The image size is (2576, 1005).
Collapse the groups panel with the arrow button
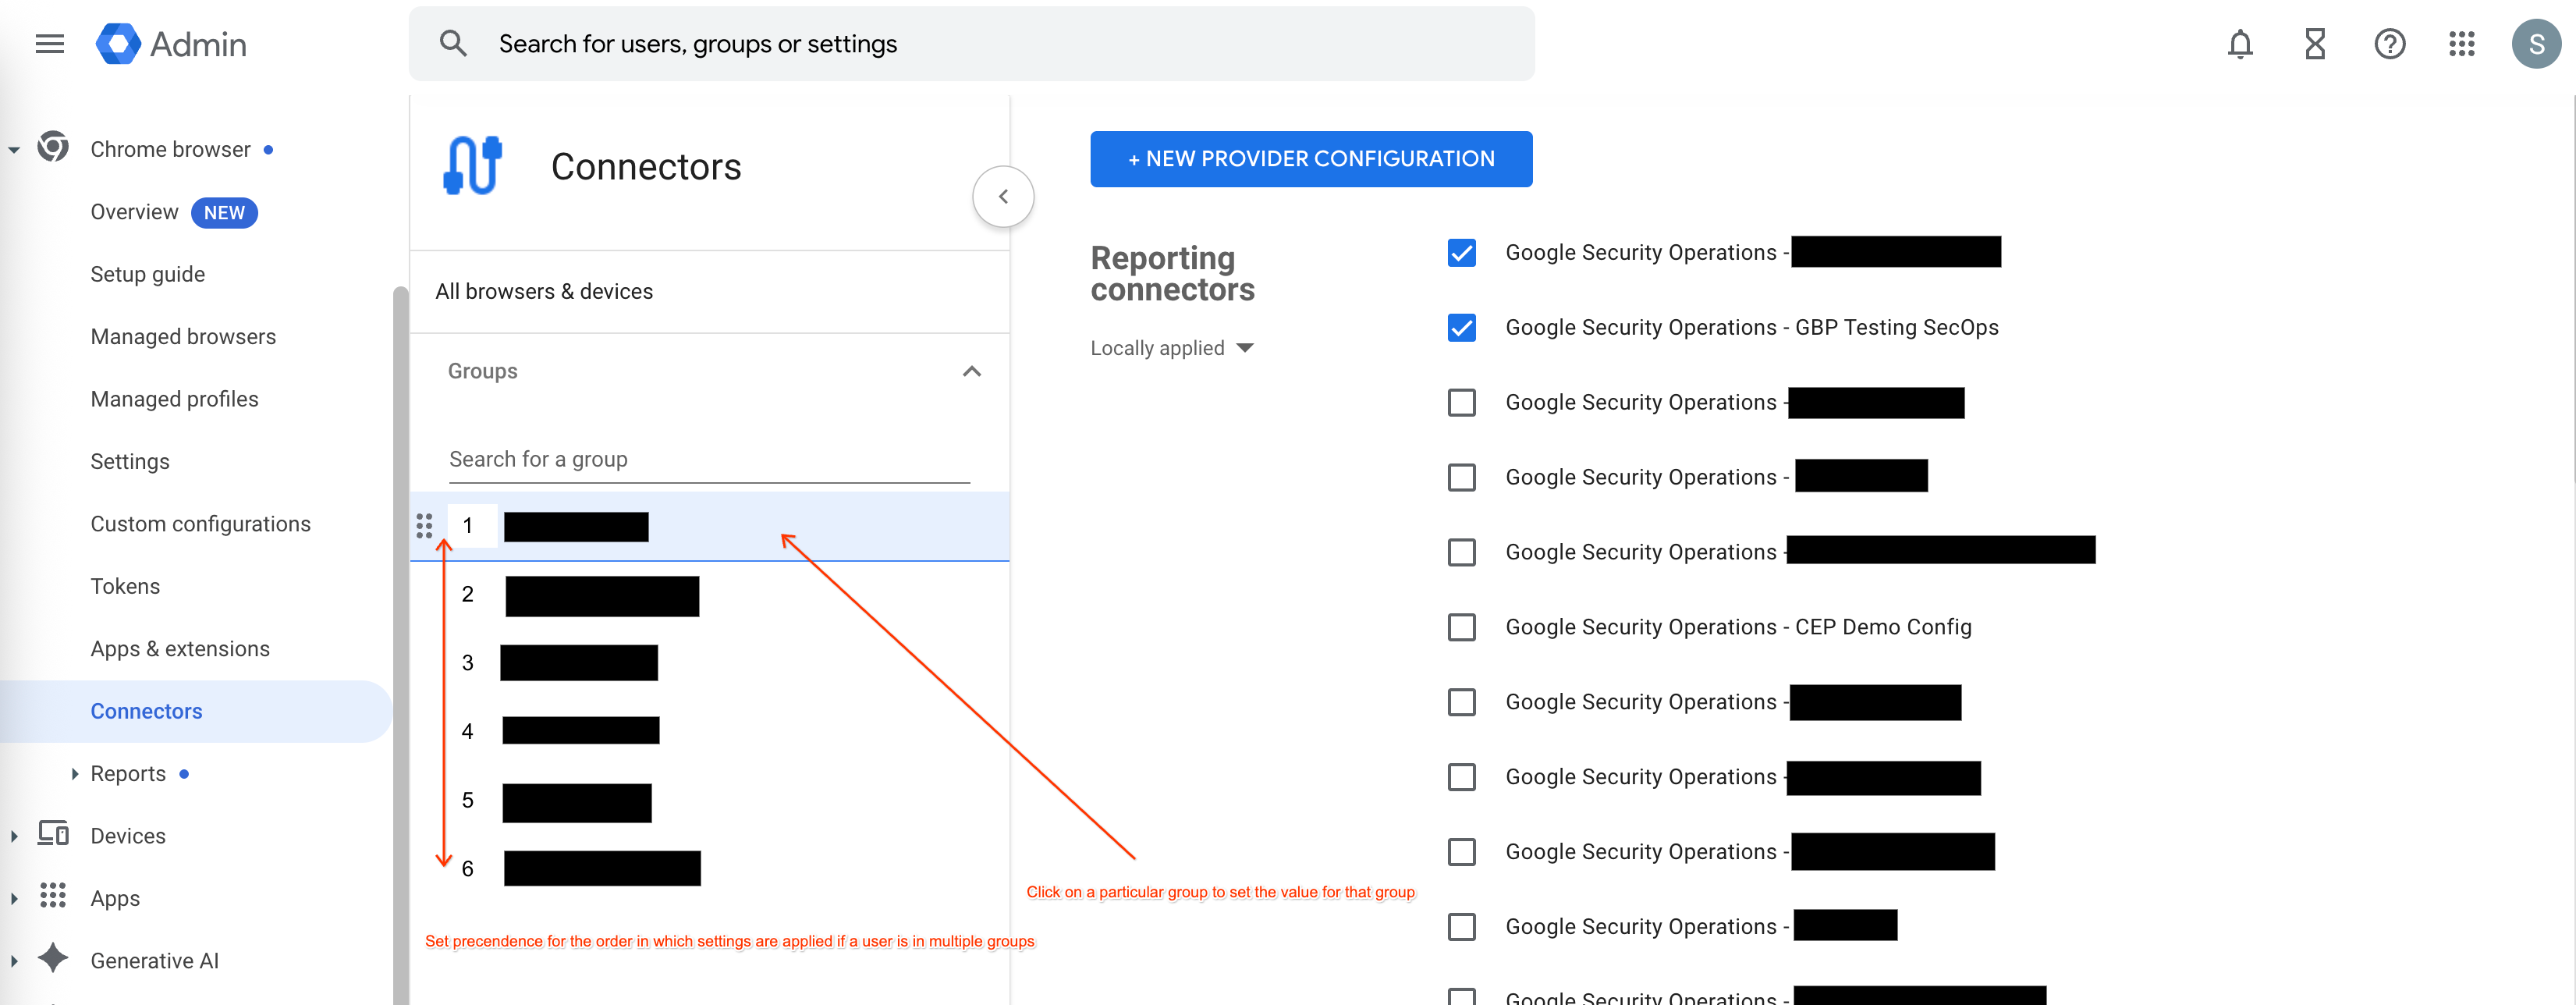click(1003, 197)
